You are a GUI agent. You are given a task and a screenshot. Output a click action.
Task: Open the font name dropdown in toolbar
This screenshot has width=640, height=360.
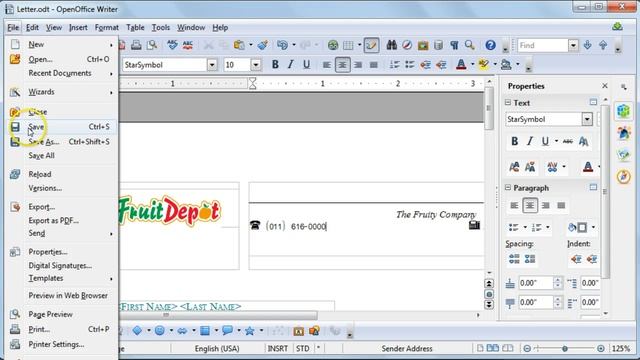coord(212,64)
